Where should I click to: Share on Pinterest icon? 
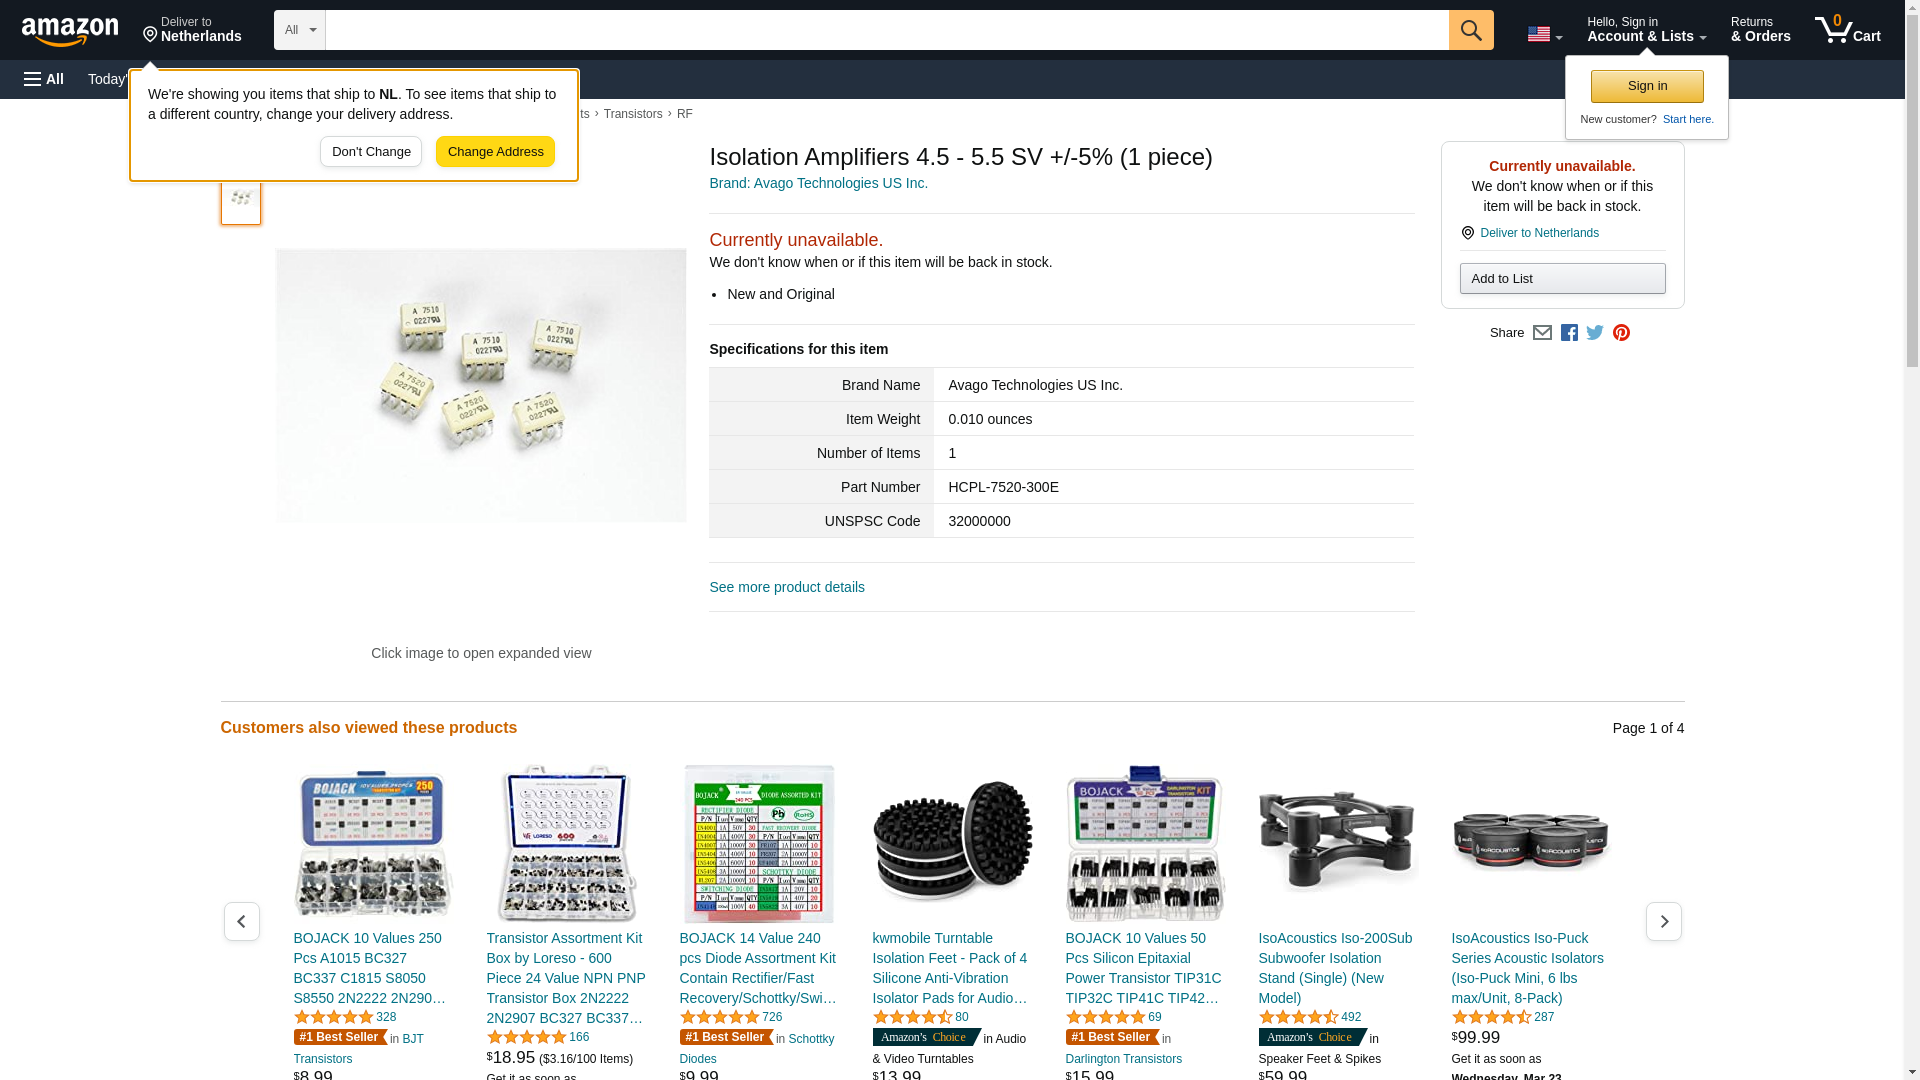[x=1621, y=333]
